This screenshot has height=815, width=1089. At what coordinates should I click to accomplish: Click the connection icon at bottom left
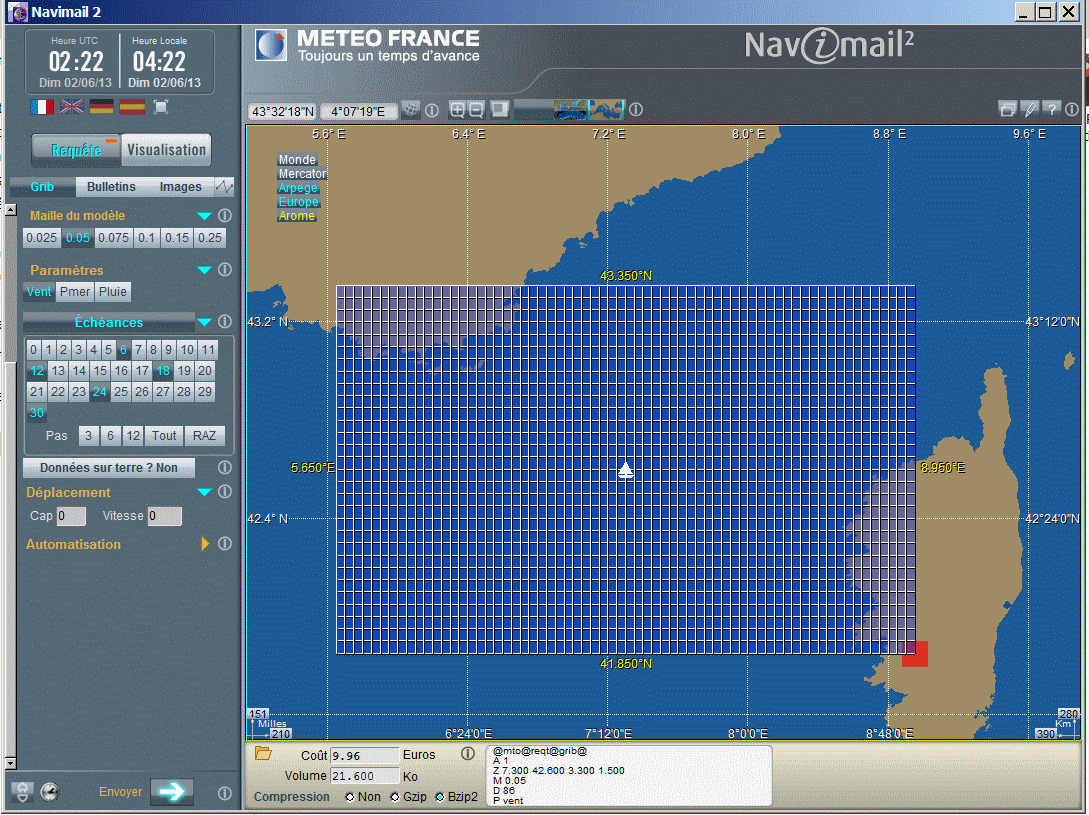pos(22,792)
